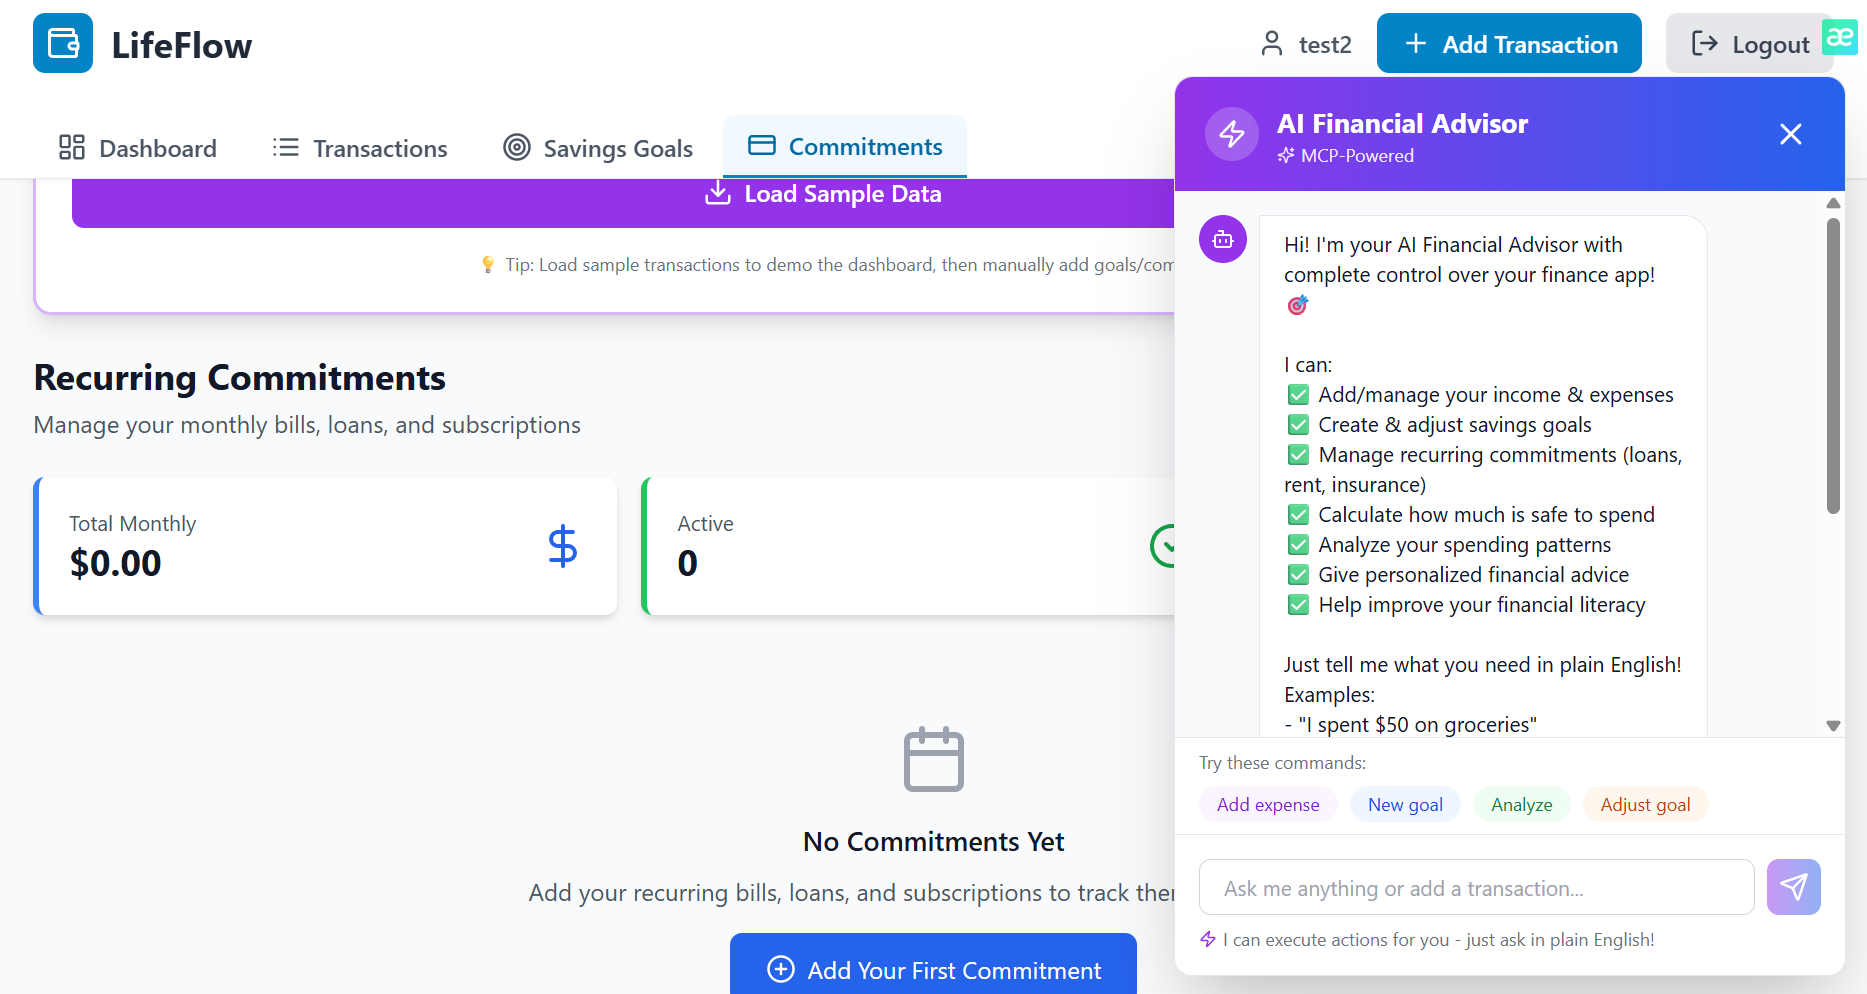Click the Analyze suggestion chip

point(1522,805)
